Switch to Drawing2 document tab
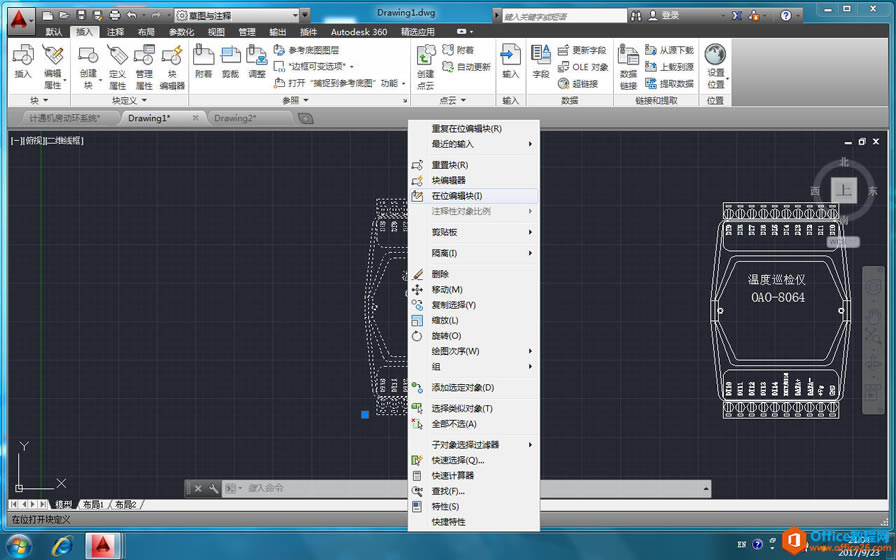The image size is (896, 560). tap(235, 118)
